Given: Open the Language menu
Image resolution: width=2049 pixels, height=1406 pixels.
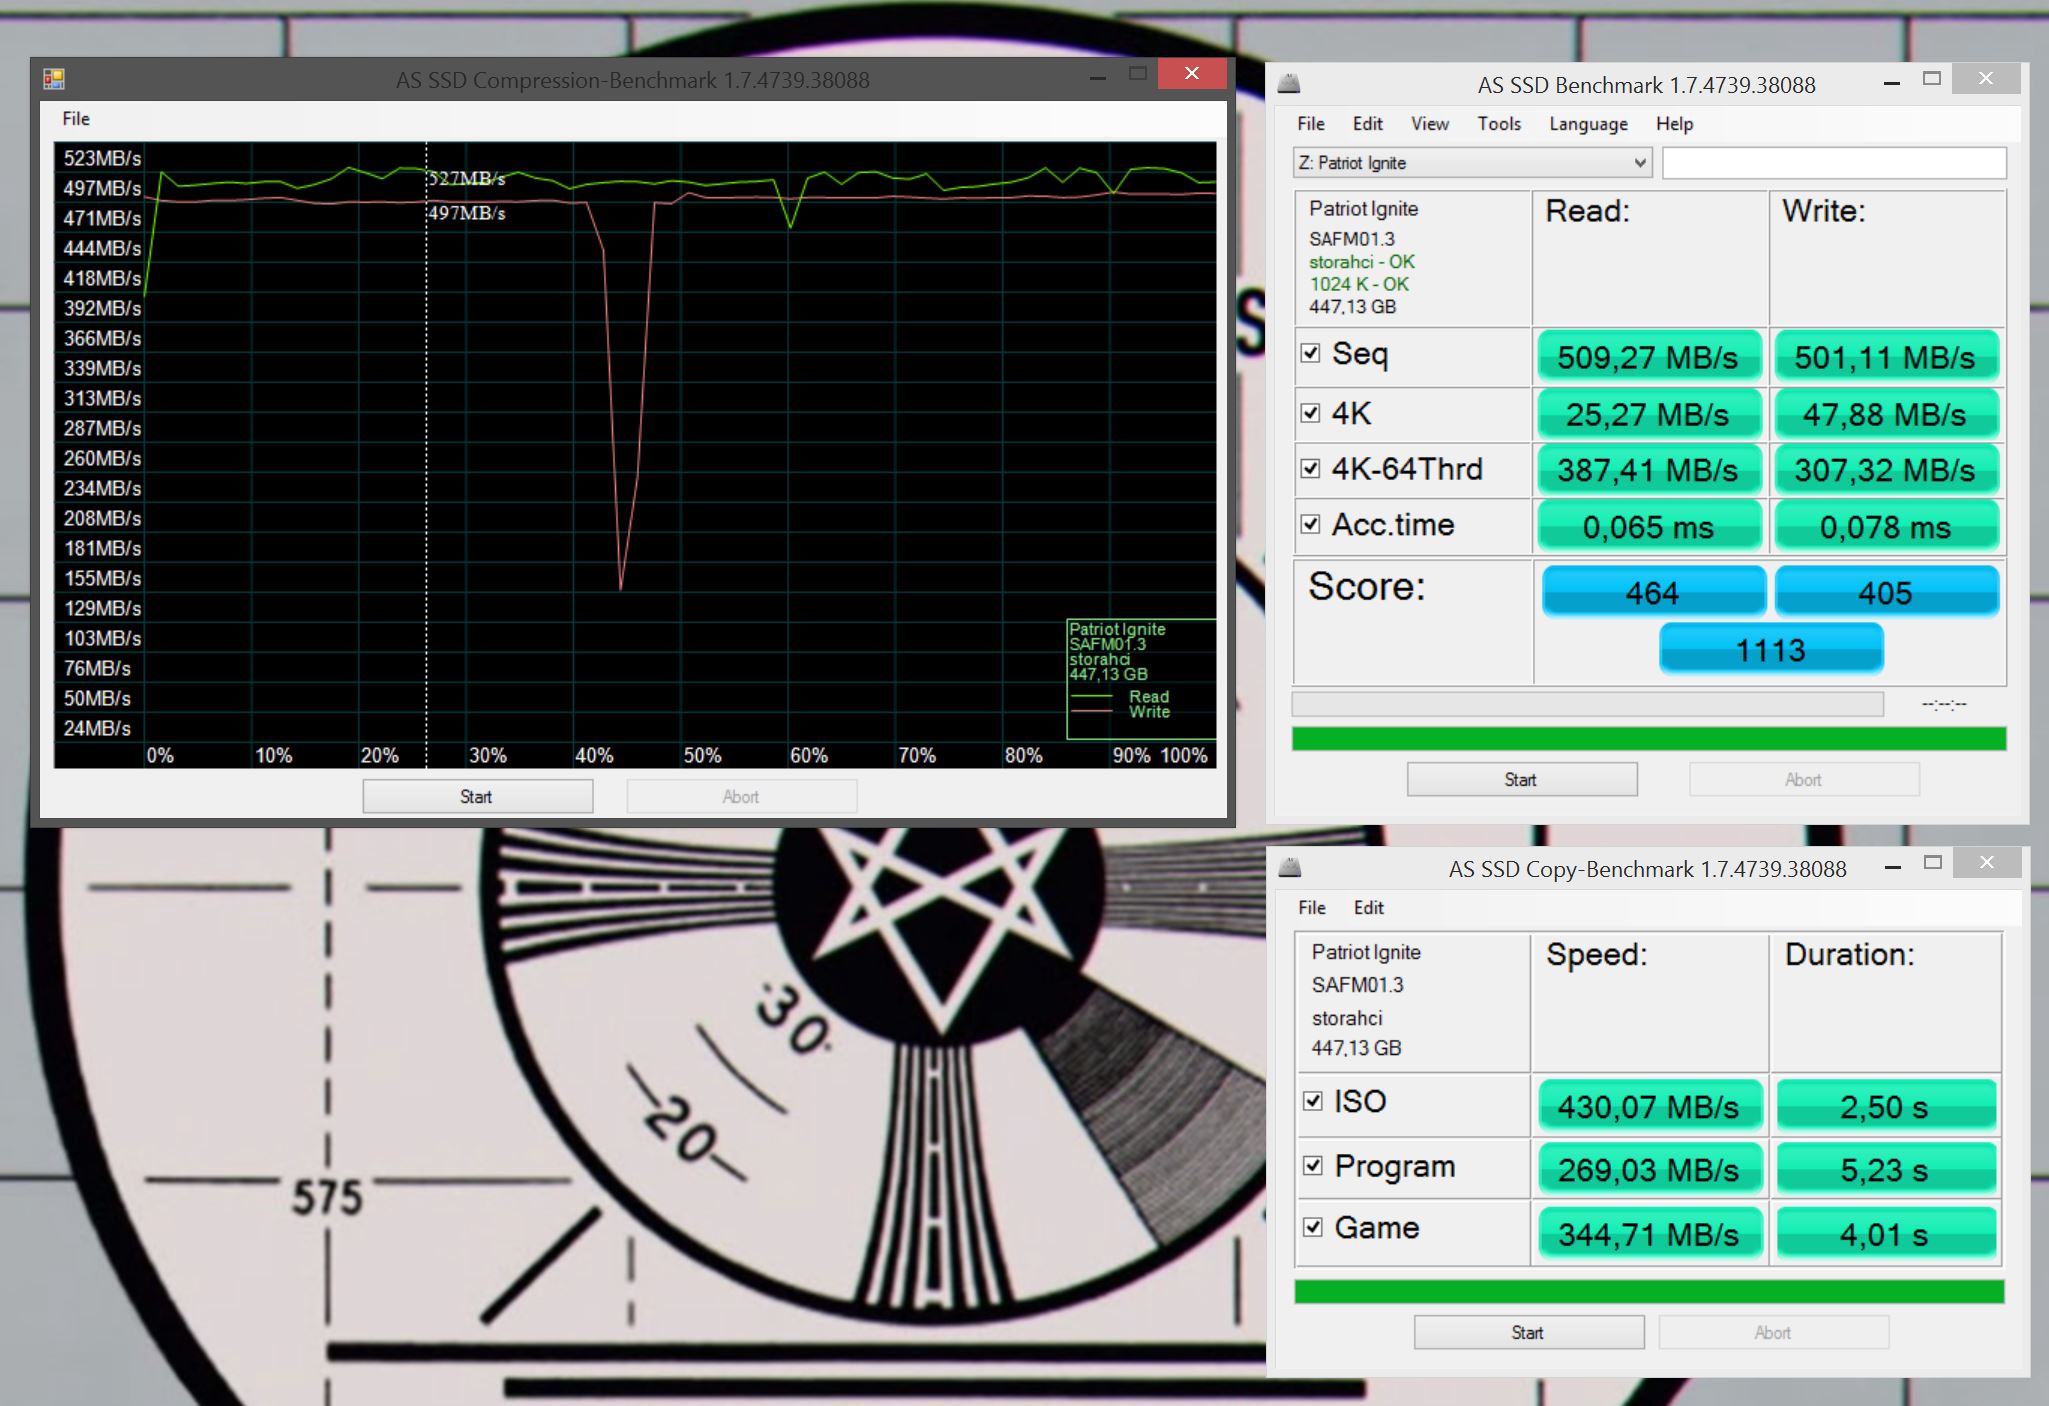Looking at the screenshot, I should click(1588, 124).
